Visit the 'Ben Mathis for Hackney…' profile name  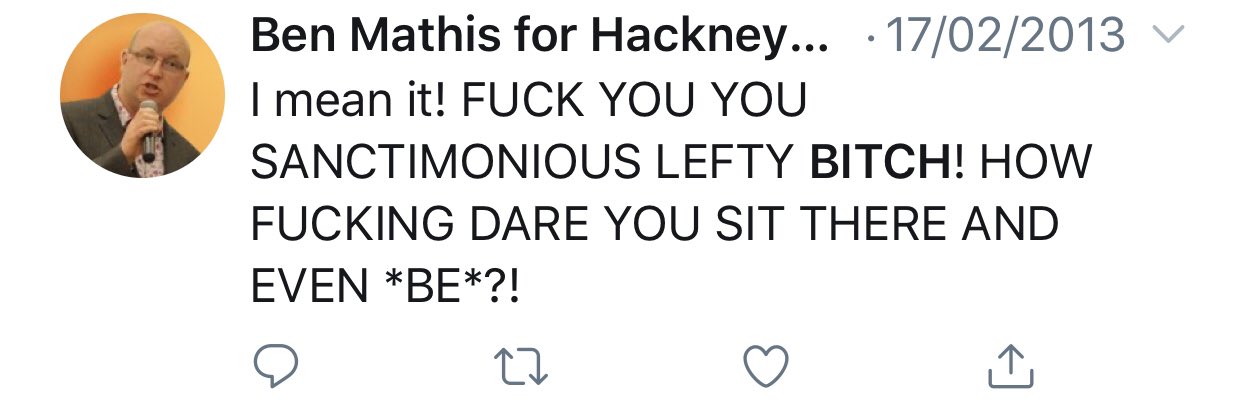(x=539, y=39)
